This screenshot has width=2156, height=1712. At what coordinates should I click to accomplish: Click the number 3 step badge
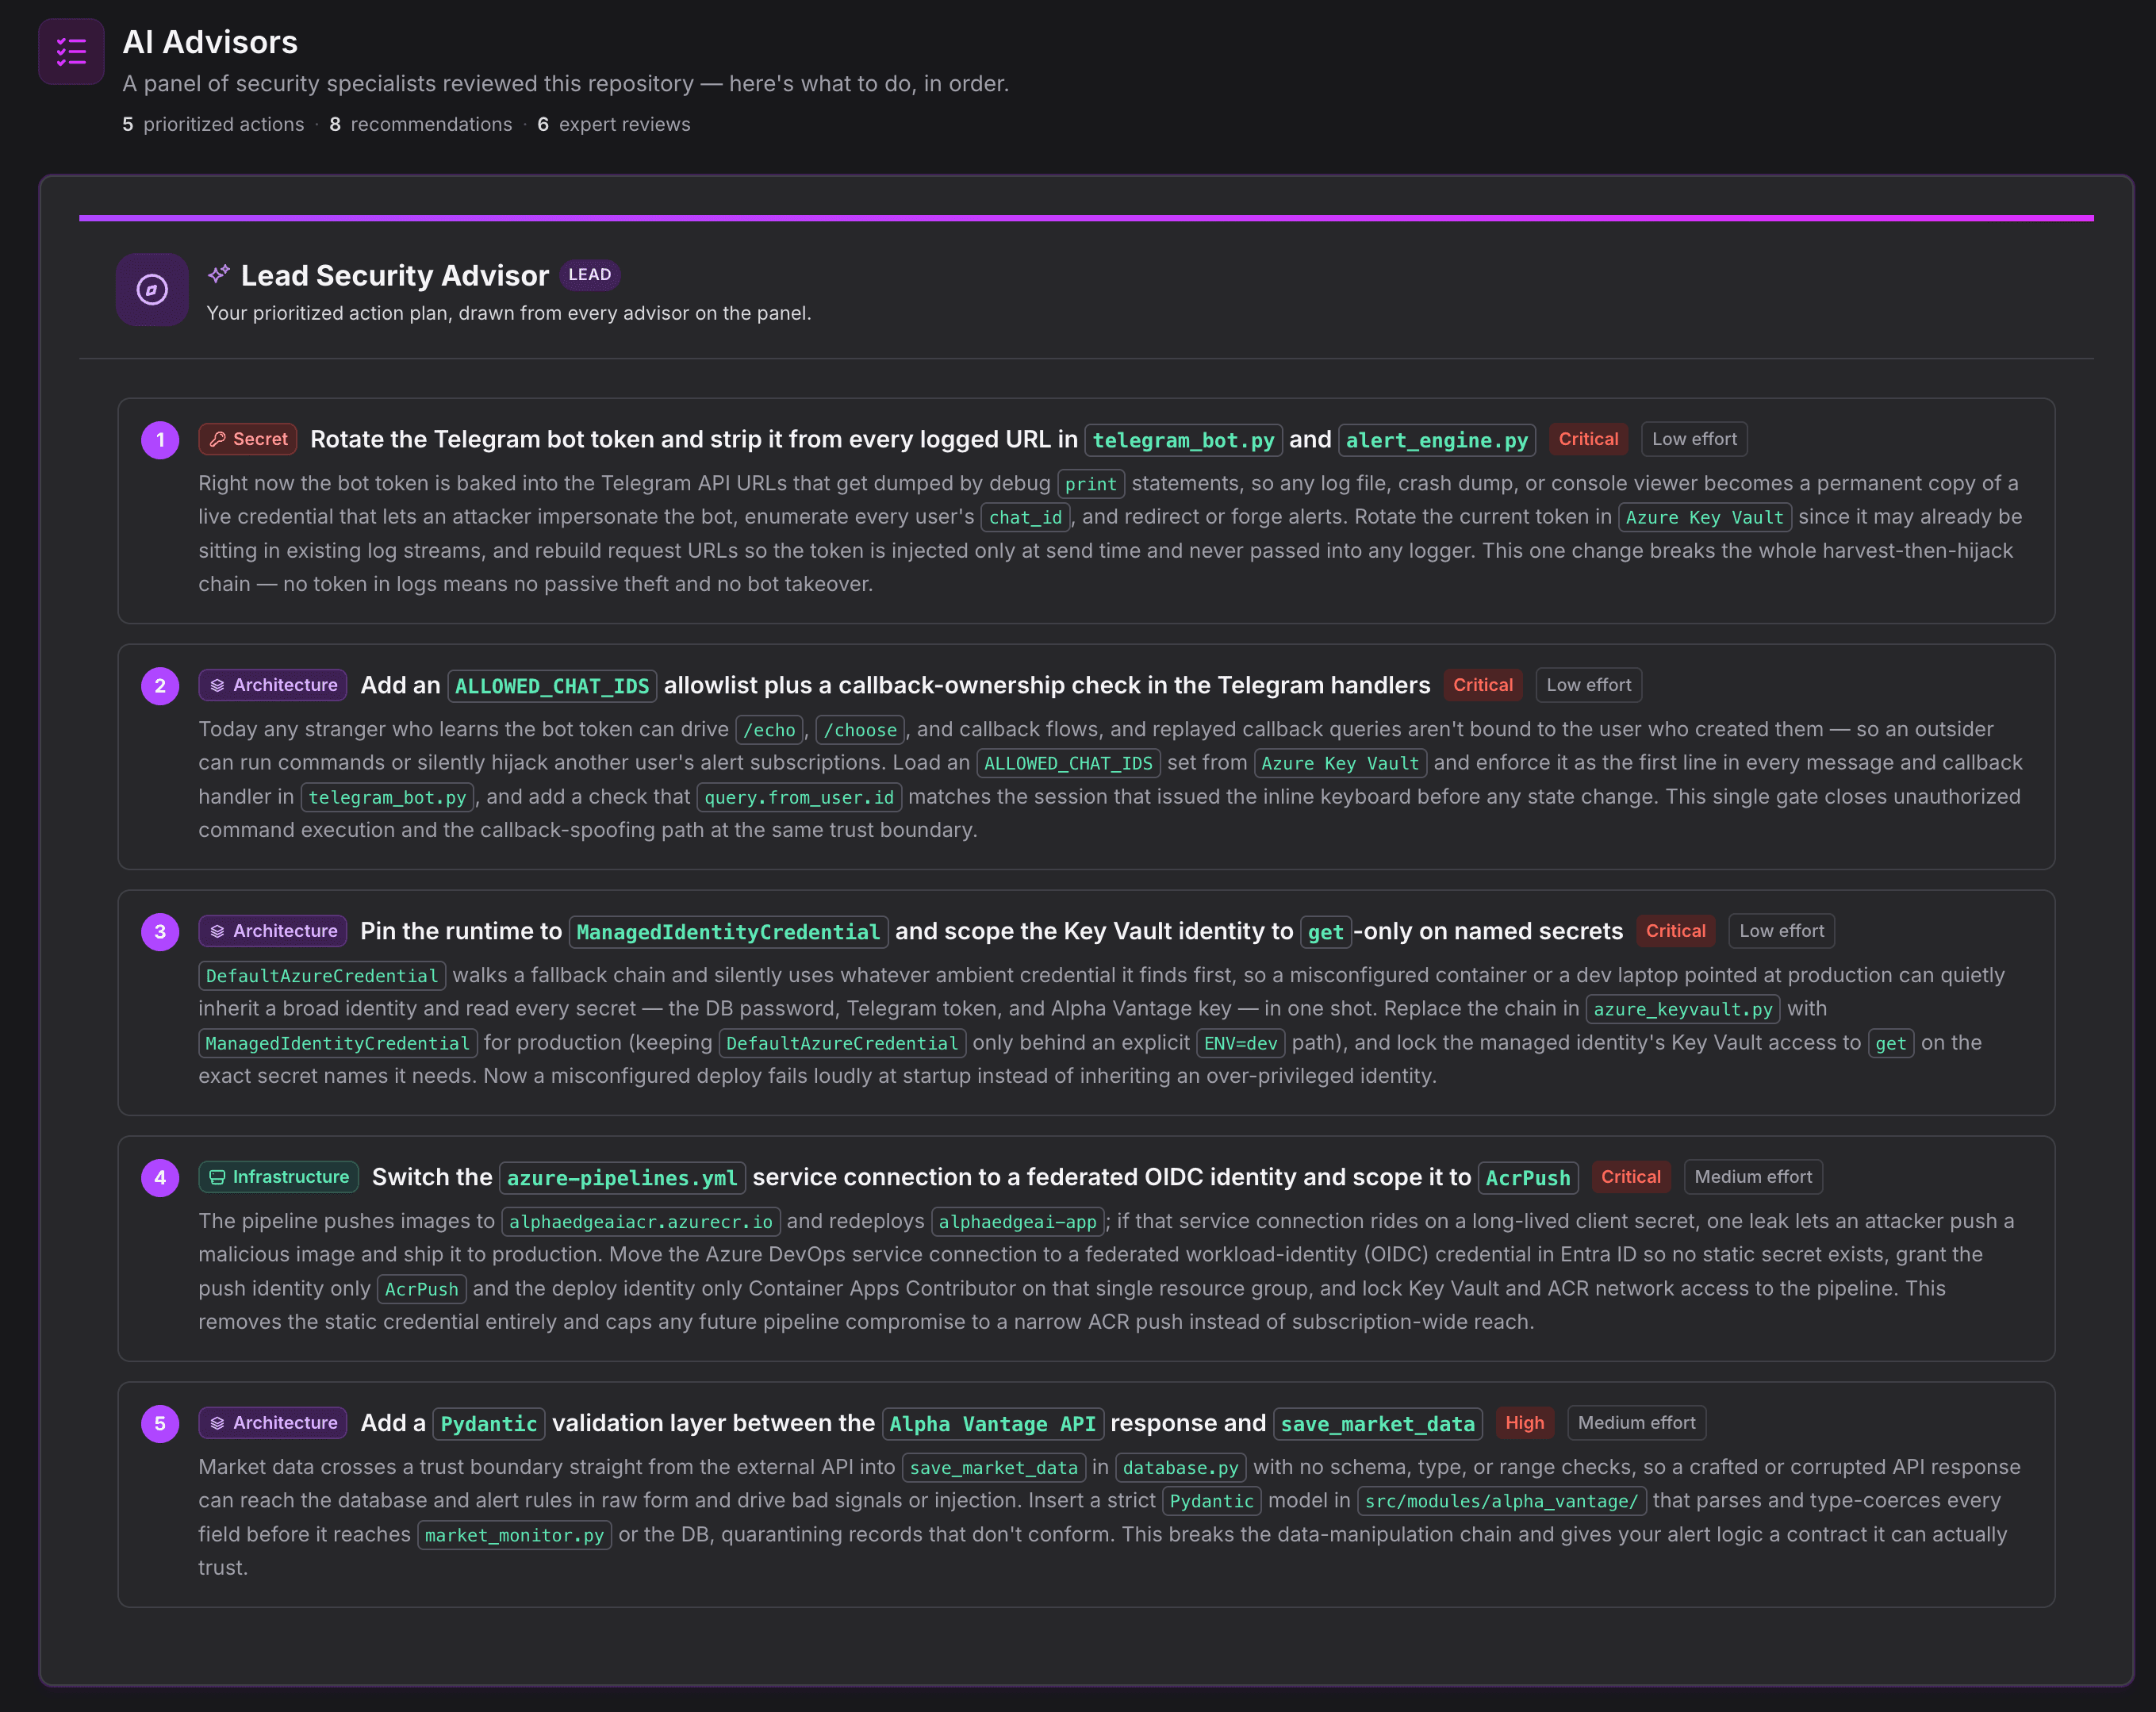point(160,932)
